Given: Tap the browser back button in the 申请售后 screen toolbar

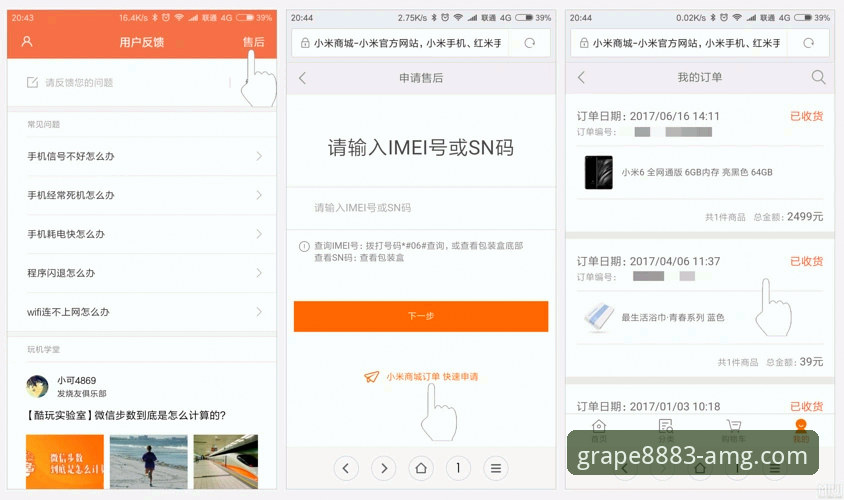Looking at the screenshot, I should [346, 468].
